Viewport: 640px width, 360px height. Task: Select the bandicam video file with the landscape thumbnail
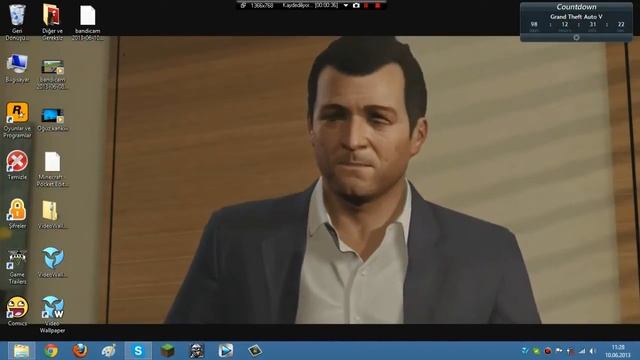coord(52,67)
